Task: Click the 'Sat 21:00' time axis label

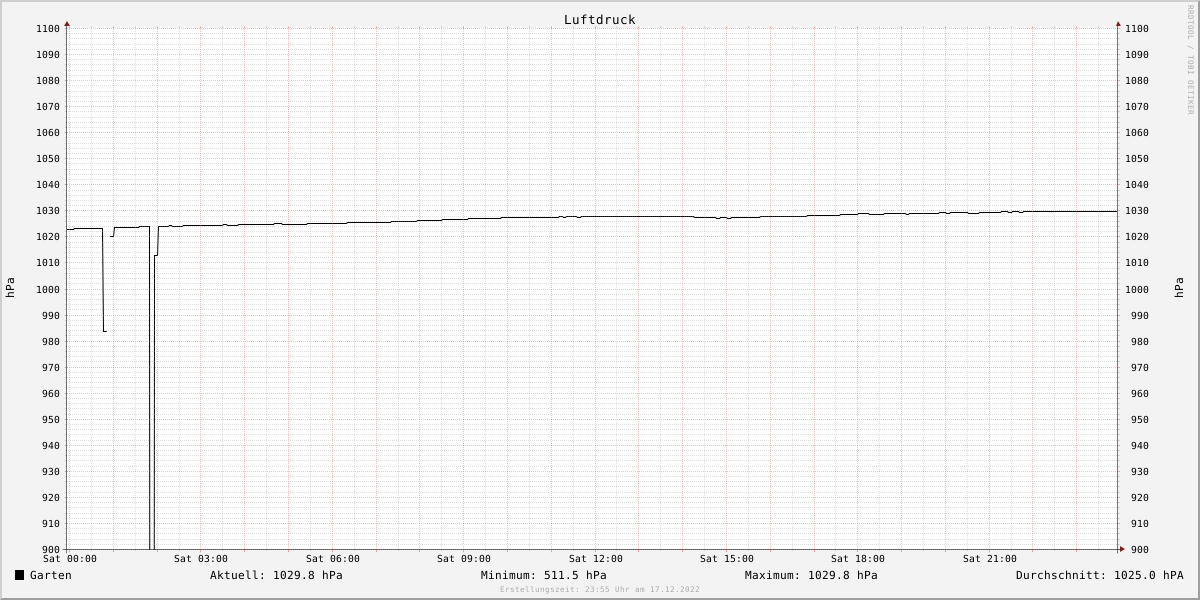Action: coord(990,559)
